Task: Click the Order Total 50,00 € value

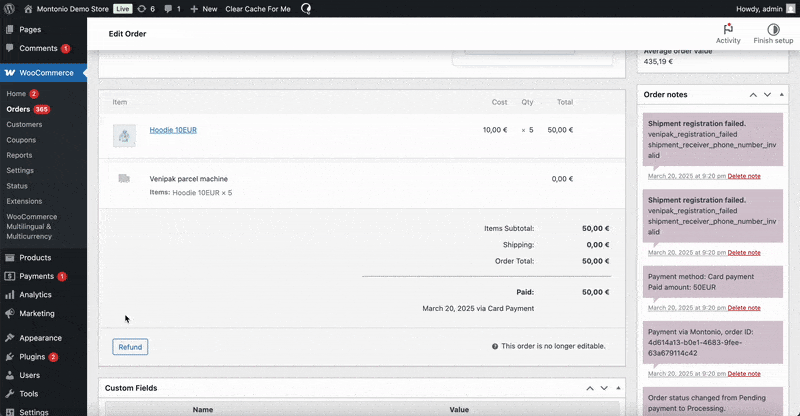Action: (595, 261)
